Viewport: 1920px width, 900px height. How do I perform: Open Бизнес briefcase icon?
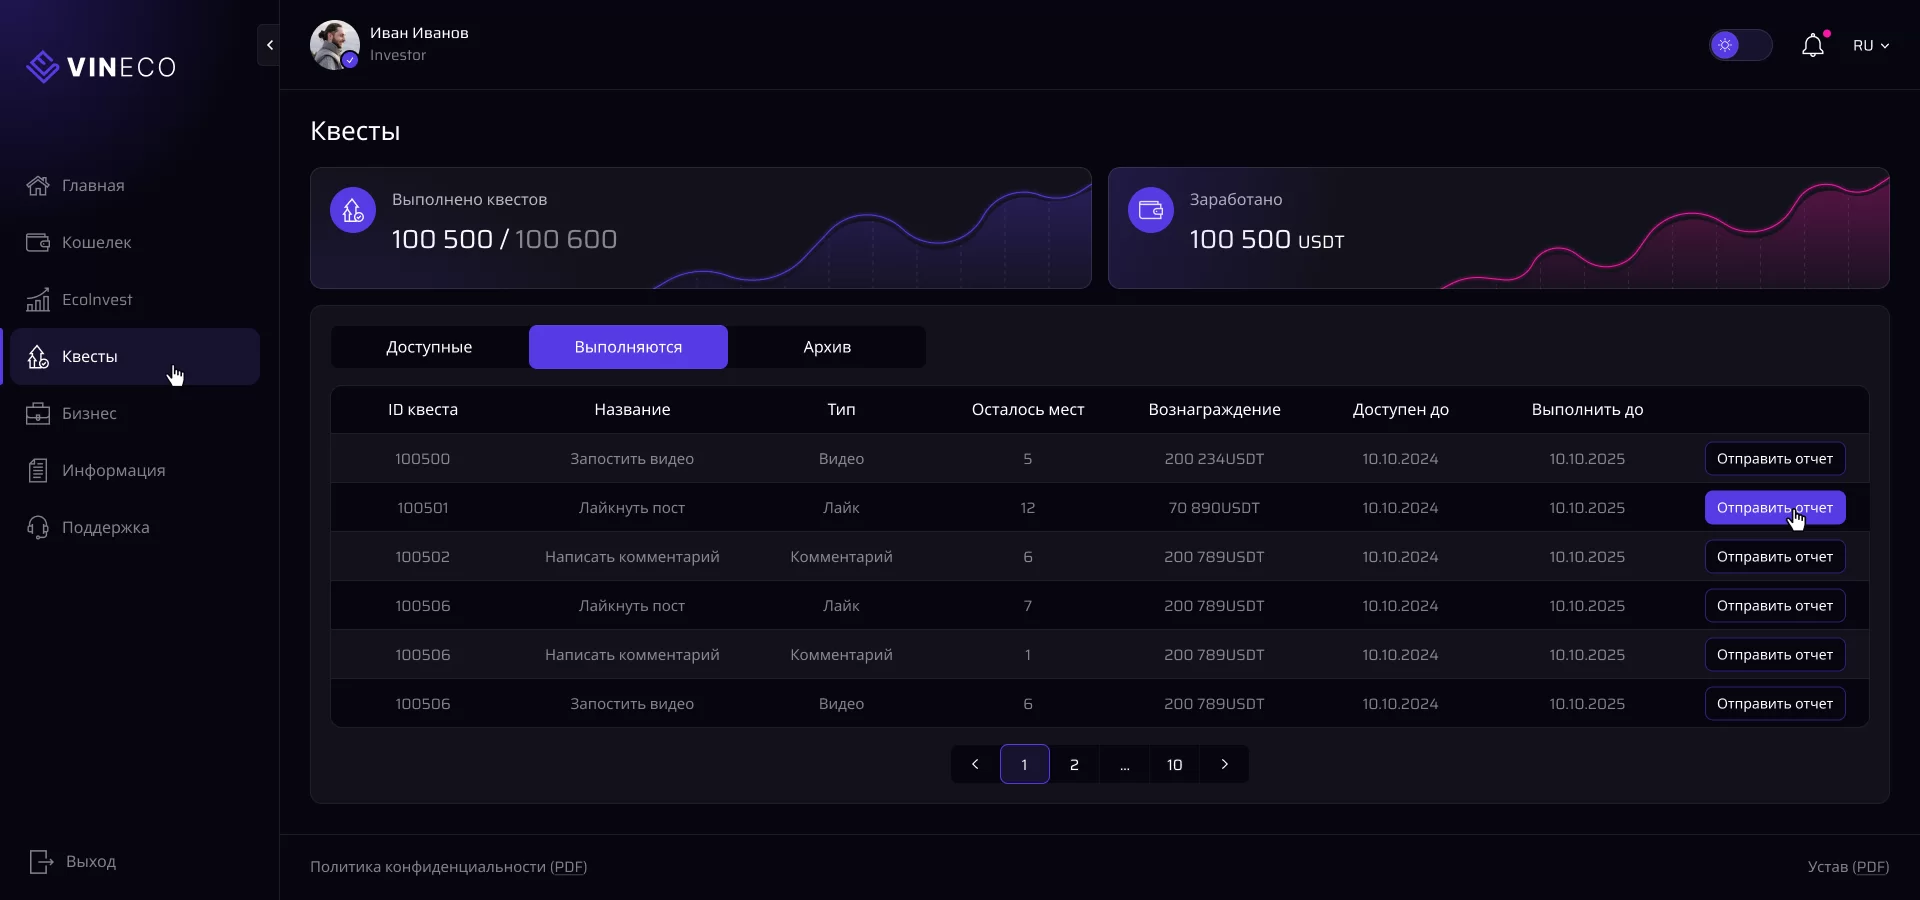click(x=38, y=414)
